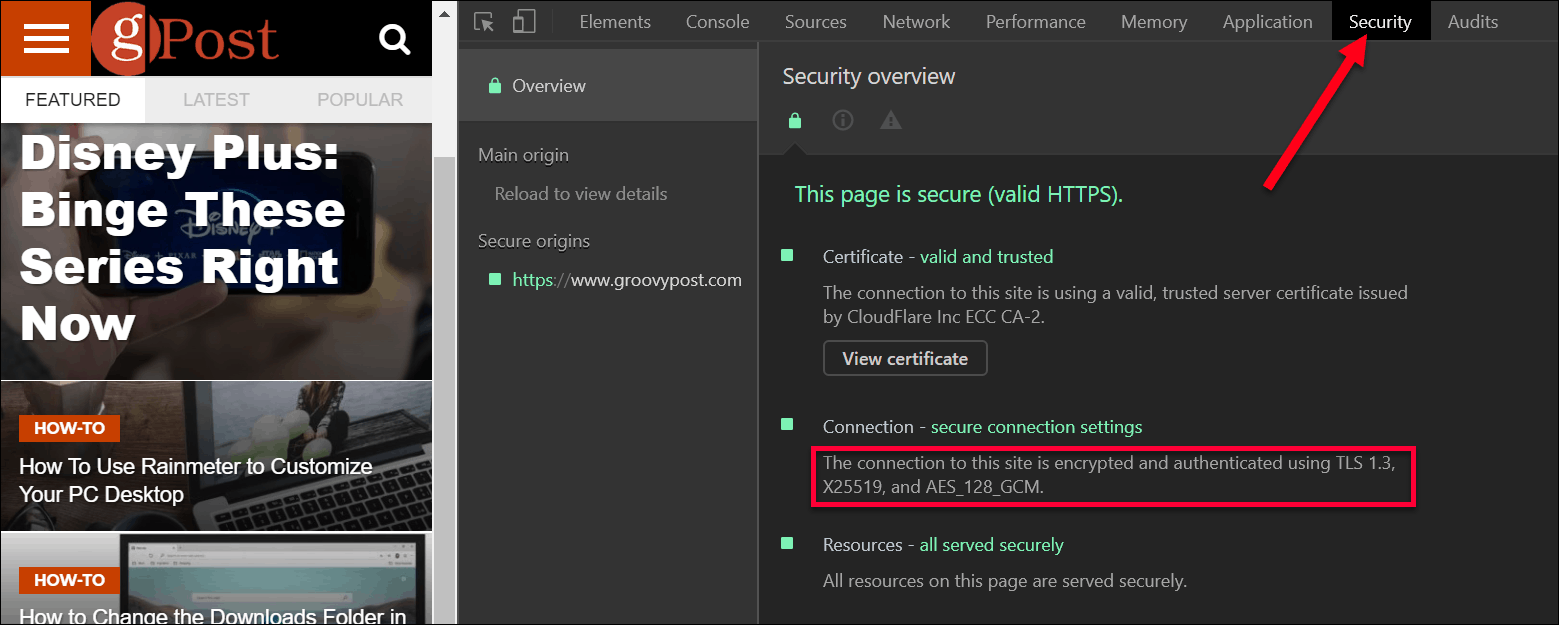Viewport: 1559px width, 625px height.
Task: Click 'All resources on this page' text
Action: point(1005,580)
